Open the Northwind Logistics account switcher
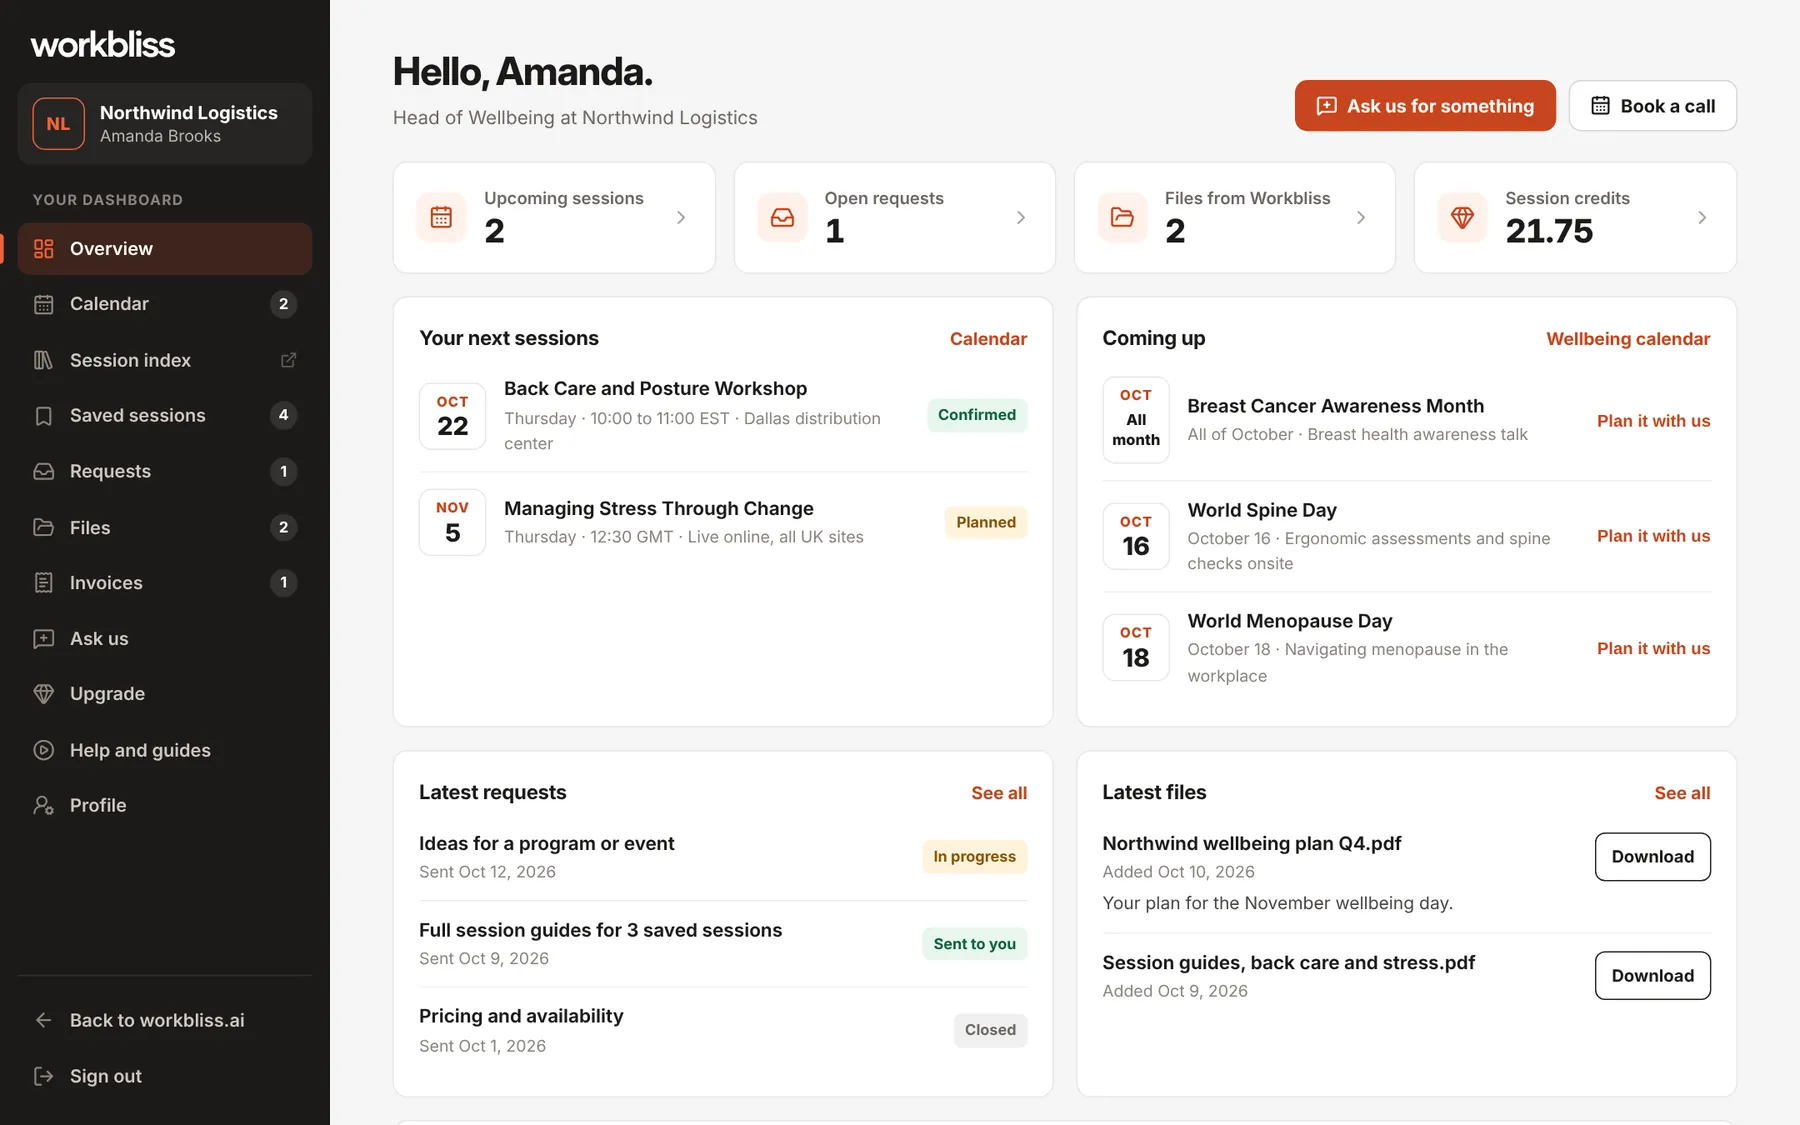The width and height of the screenshot is (1800, 1125). click(x=165, y=124)
